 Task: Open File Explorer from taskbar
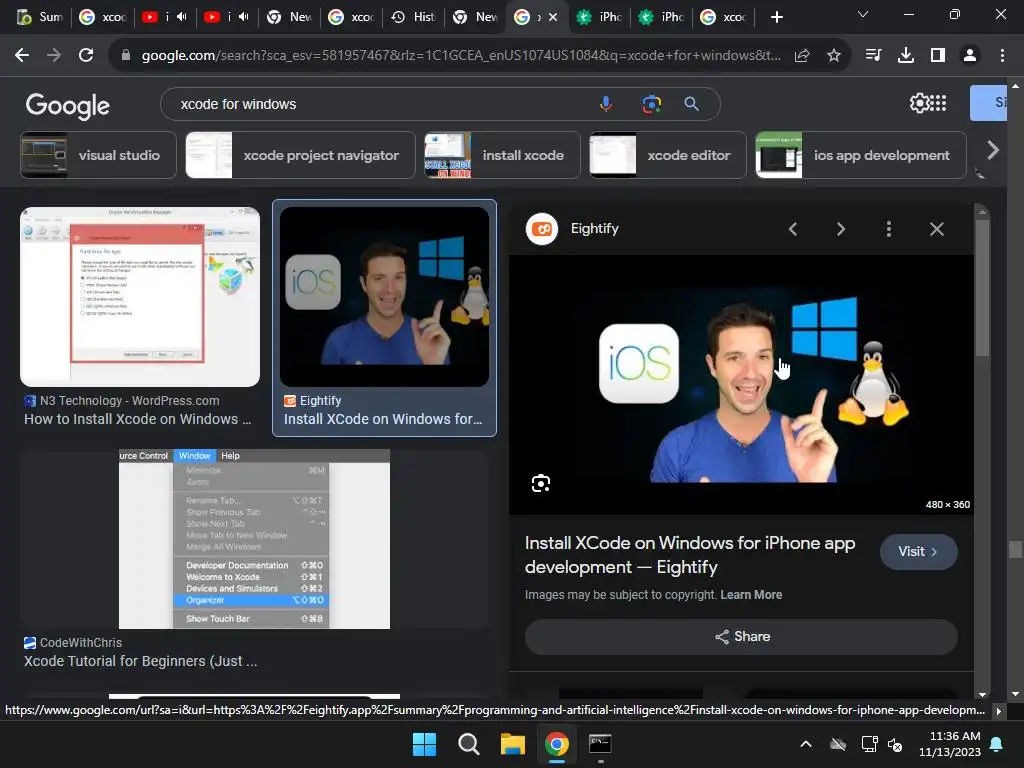[513, 744]
